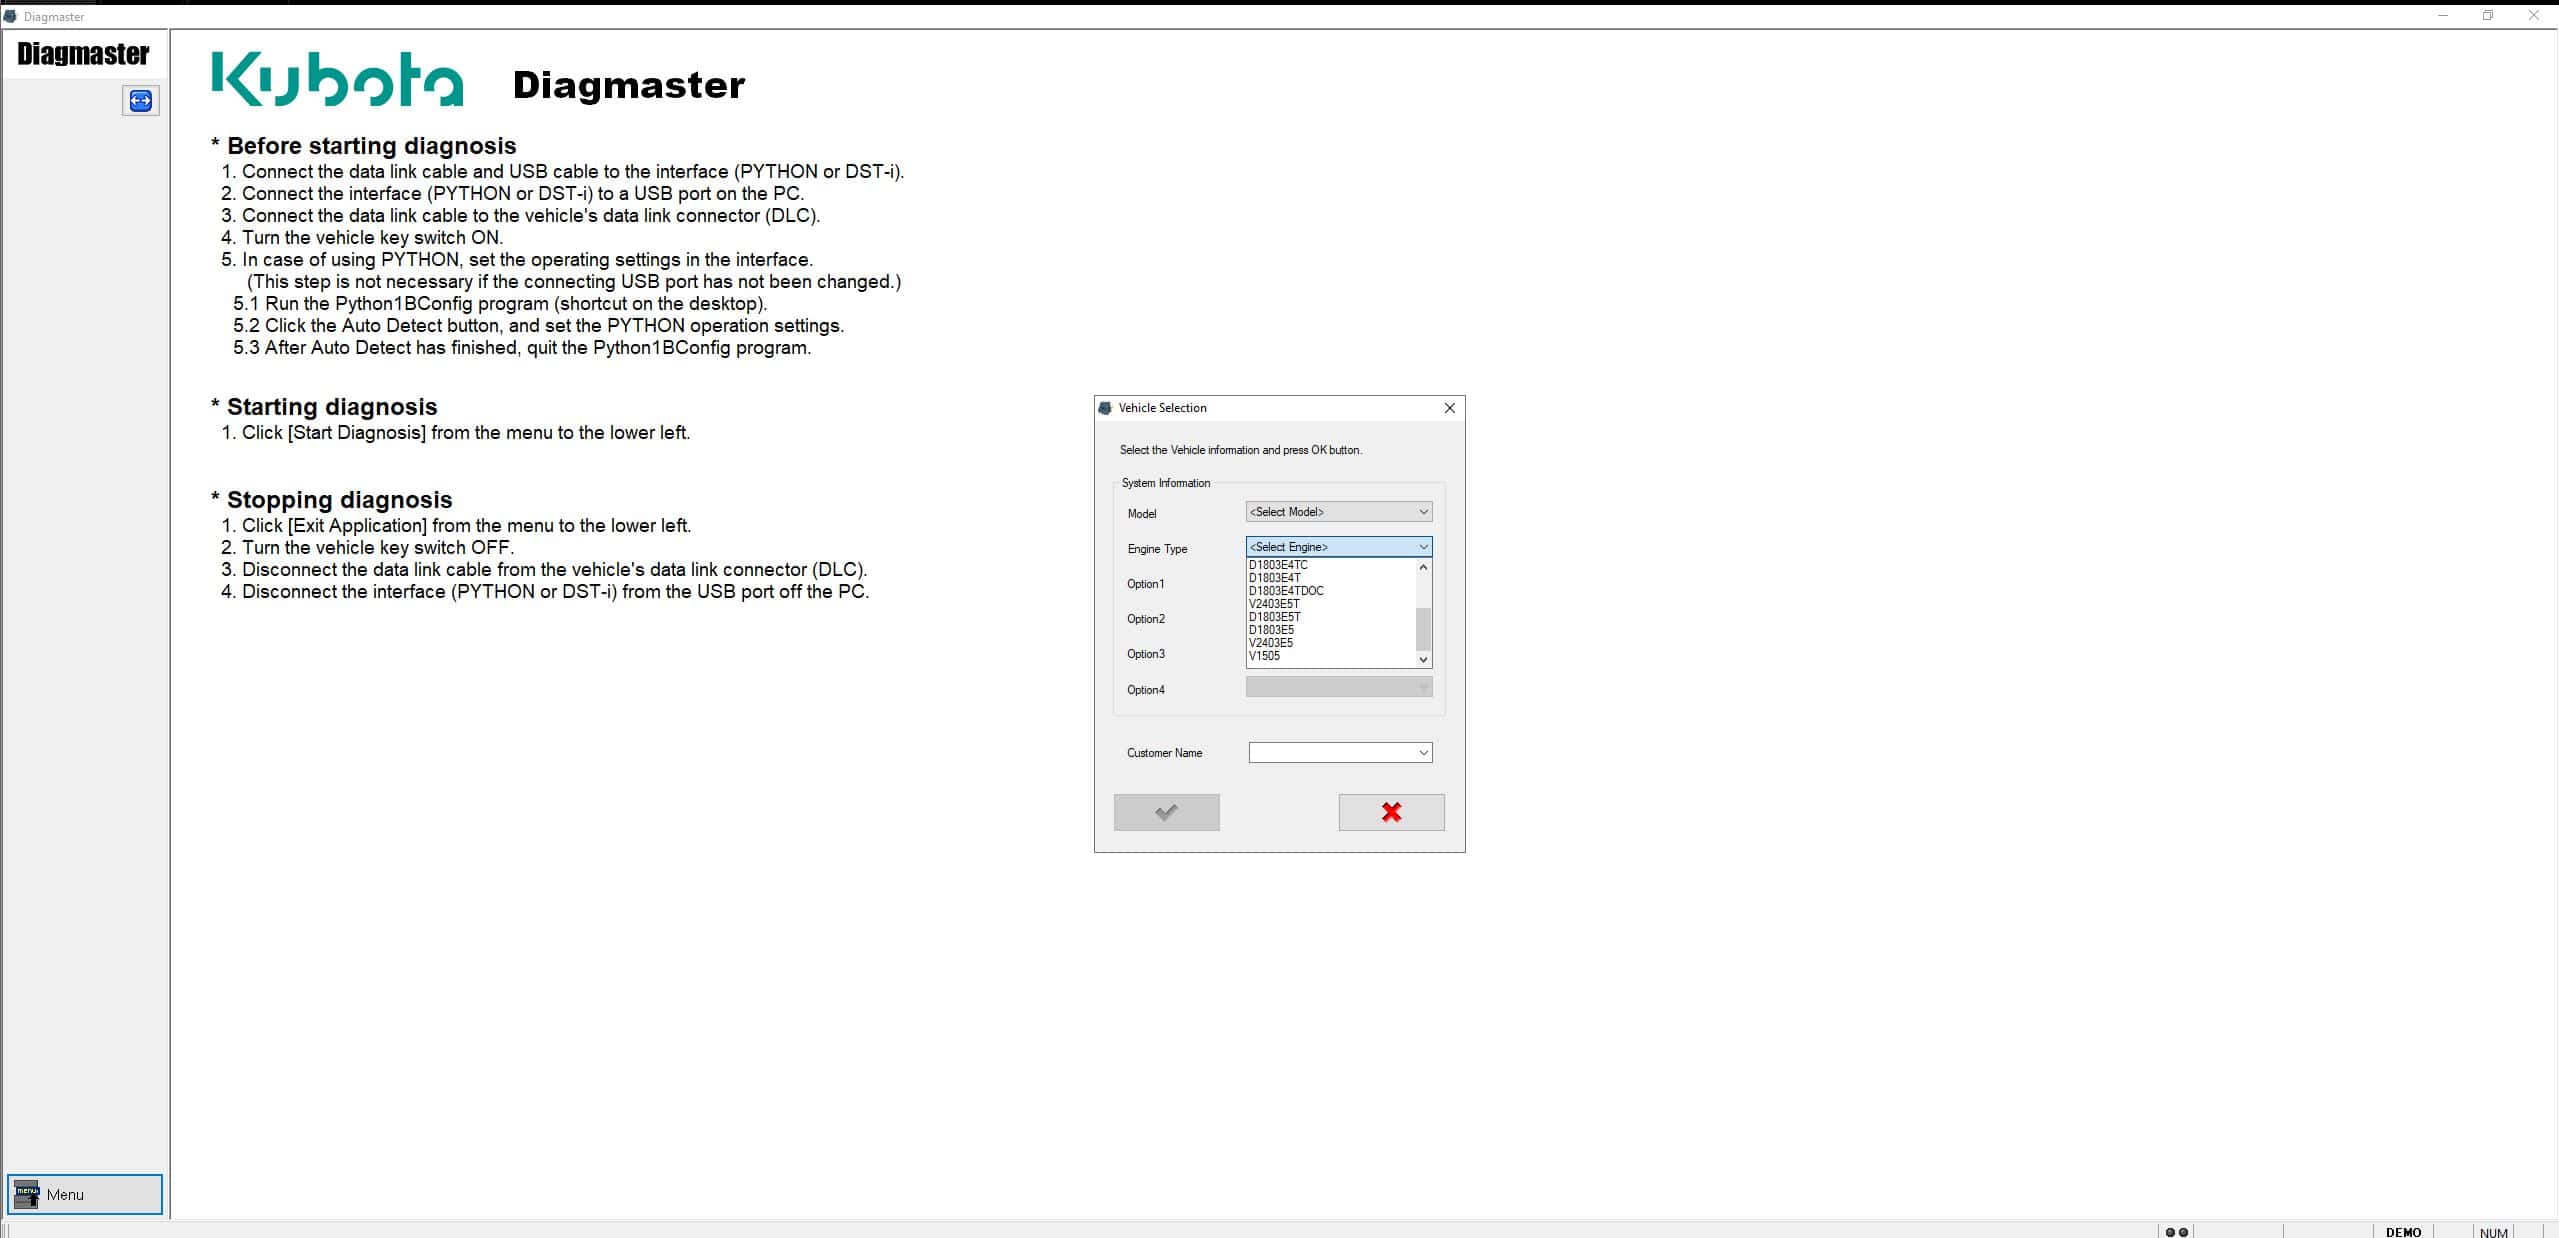Select engine D1803E4TC from list
The image size is (2559, 1238).
(1331, 565)
